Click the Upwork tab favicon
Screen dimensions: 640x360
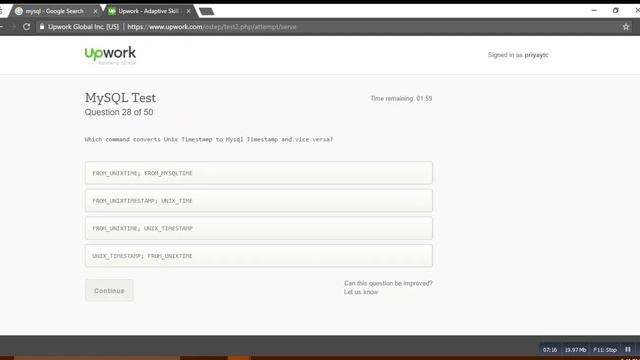click(112, 11)
